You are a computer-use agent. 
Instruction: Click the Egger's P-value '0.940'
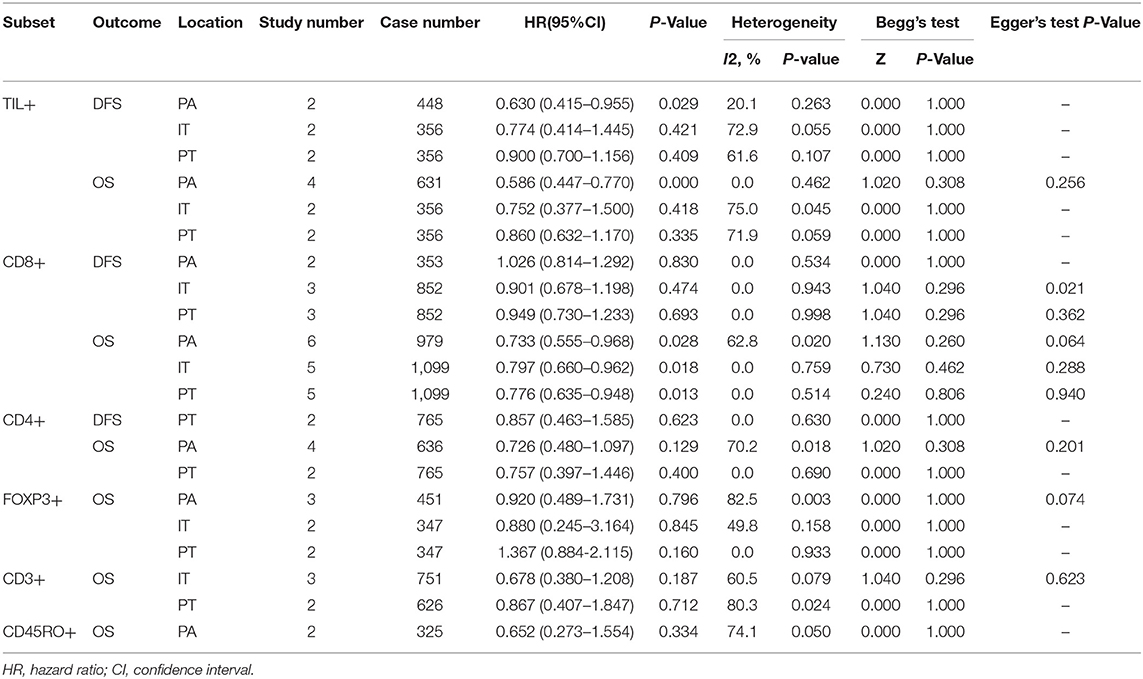(x=1065, y=395)
